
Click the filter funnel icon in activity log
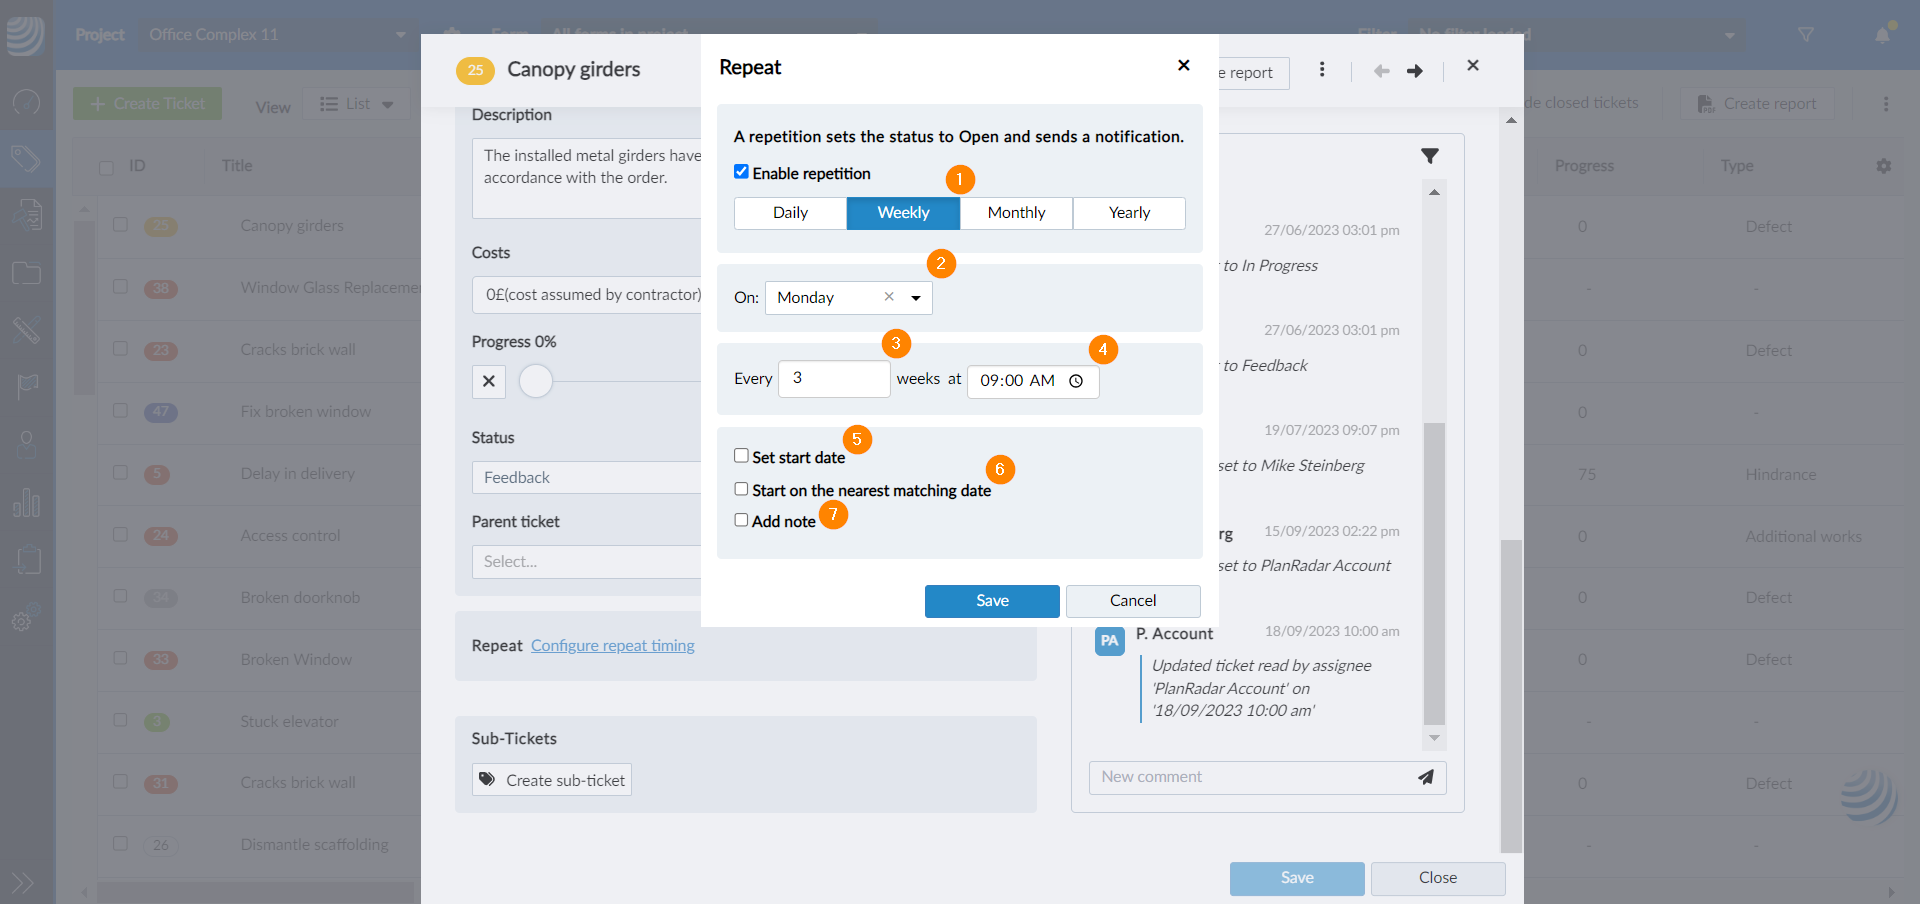pos(1430,156)
